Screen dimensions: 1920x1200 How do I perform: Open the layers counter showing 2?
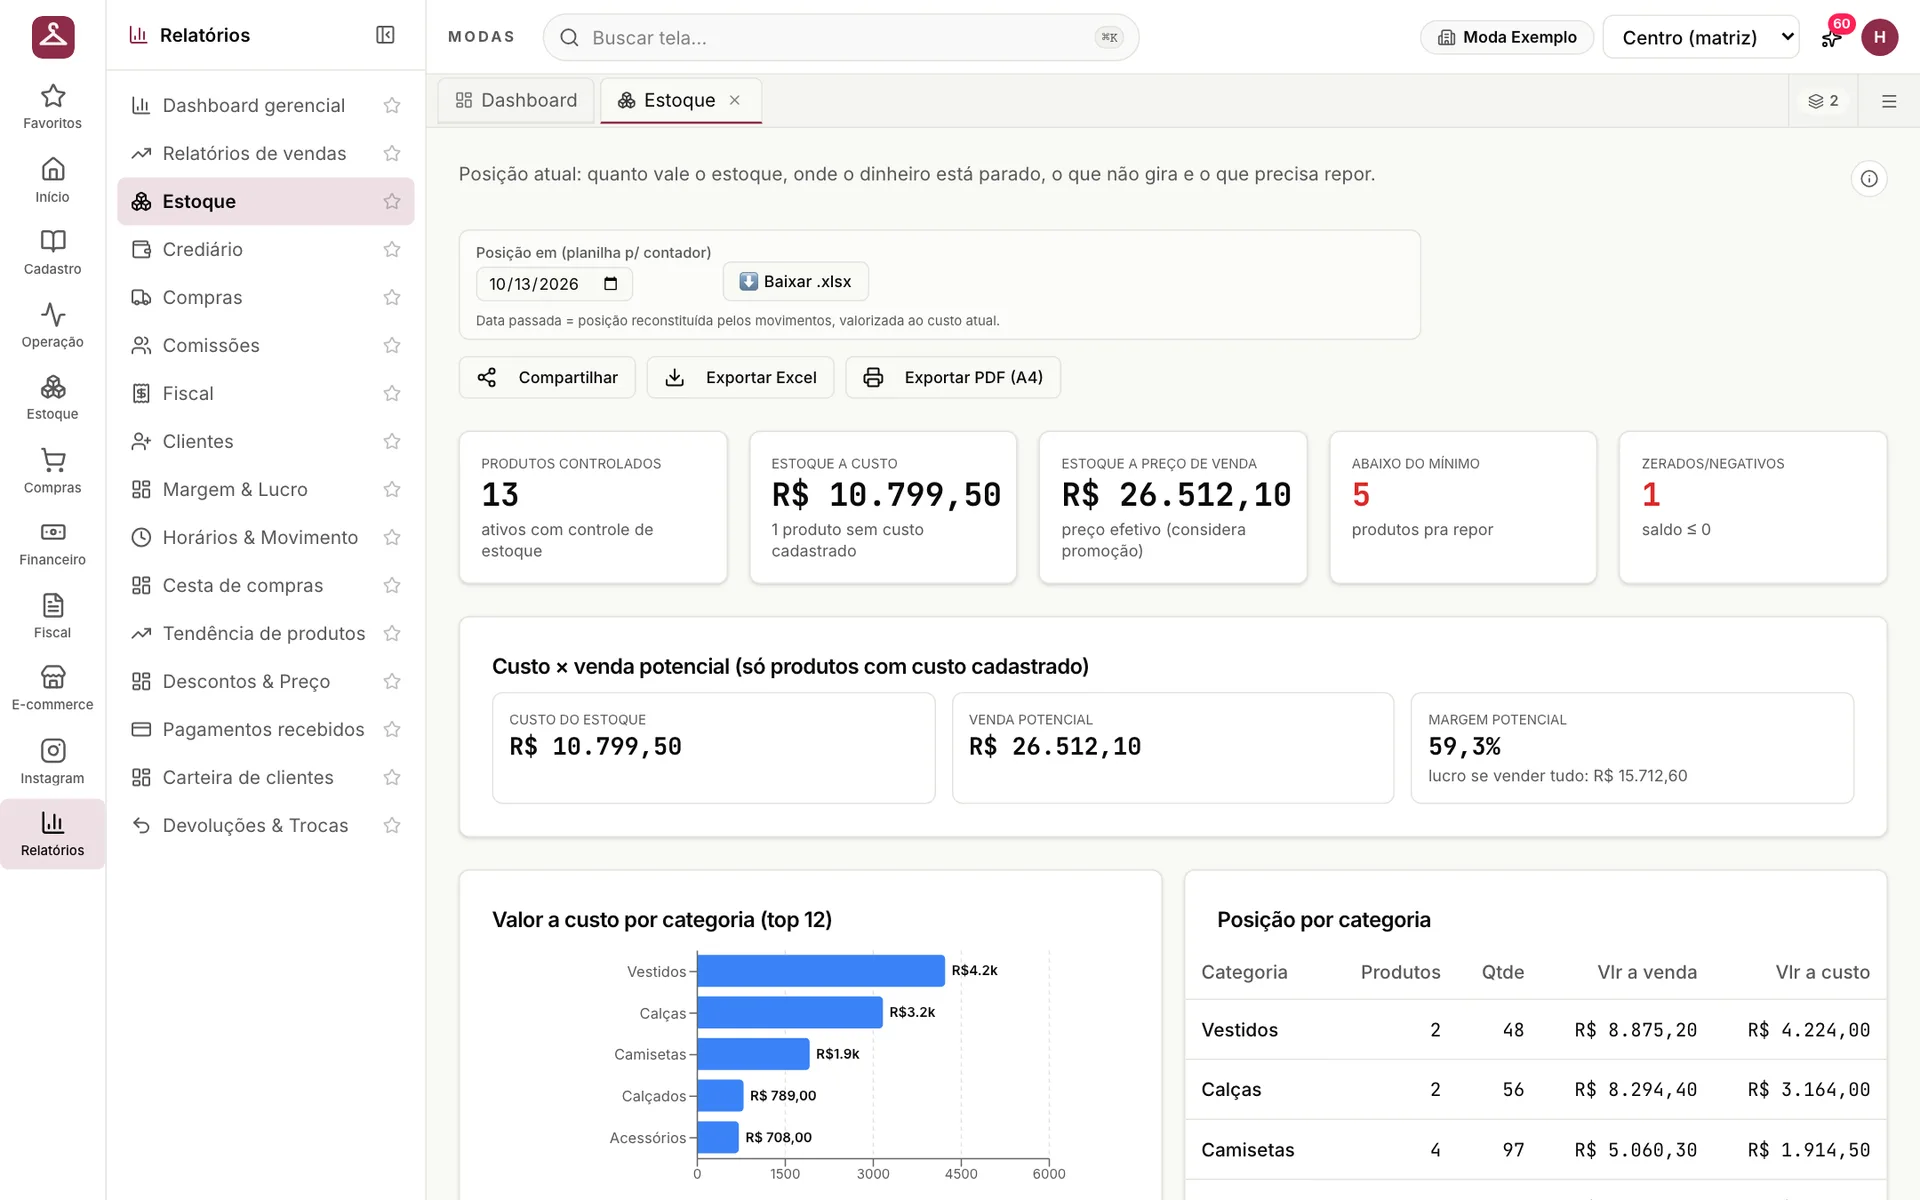1823,101
